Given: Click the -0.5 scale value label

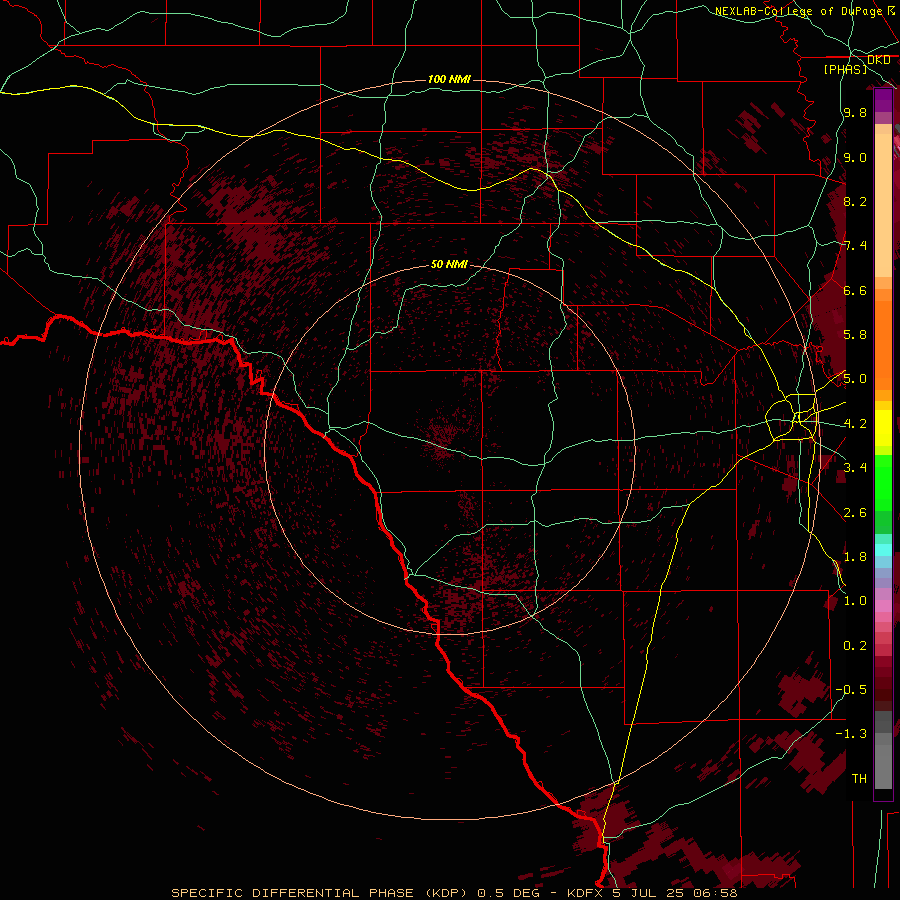Looking at the screenshot, I should pyautogui.click(x=851, y=690).
